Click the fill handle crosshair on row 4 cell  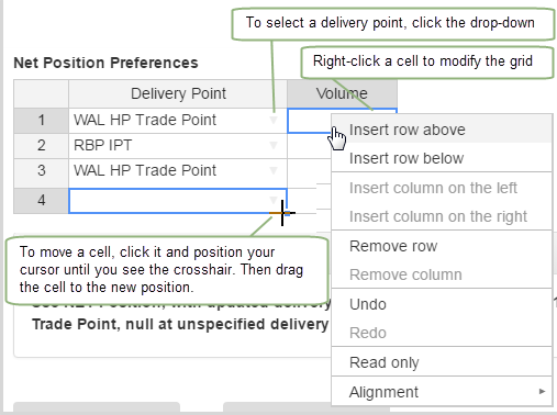click(x=282, y=213)
